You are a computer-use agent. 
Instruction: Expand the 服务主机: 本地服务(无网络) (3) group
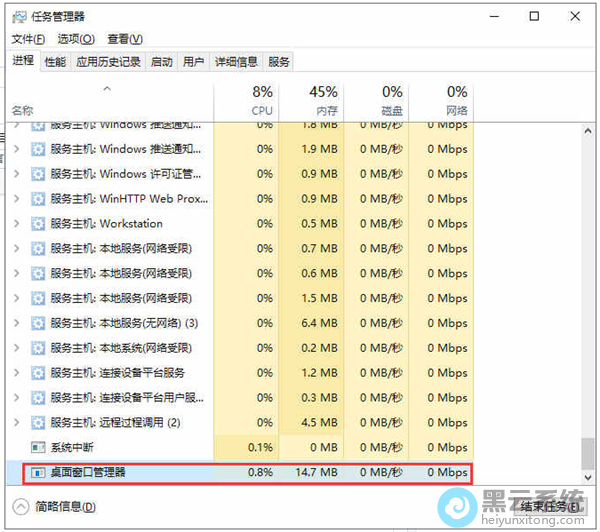15,323
